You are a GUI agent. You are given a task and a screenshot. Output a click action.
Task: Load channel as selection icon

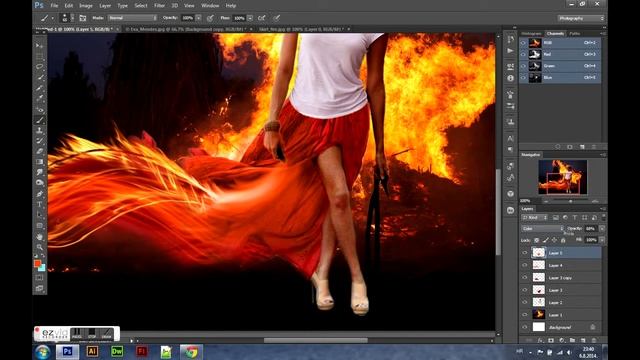coord(558,147)
